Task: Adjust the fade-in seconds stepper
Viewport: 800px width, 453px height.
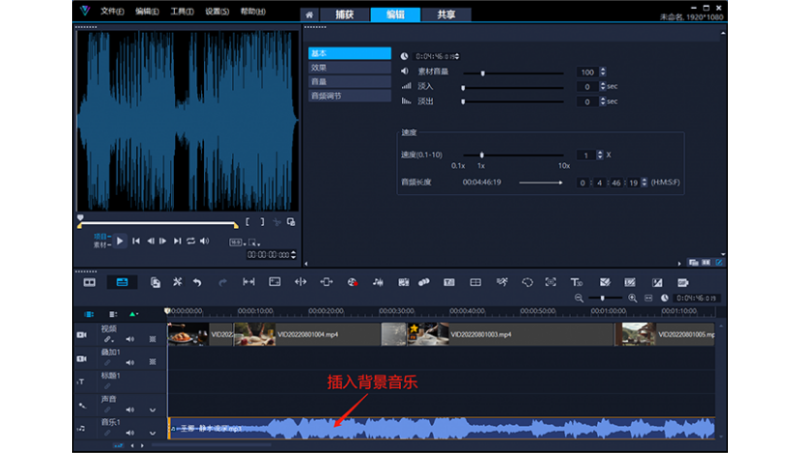Action: tap(603, 87)
